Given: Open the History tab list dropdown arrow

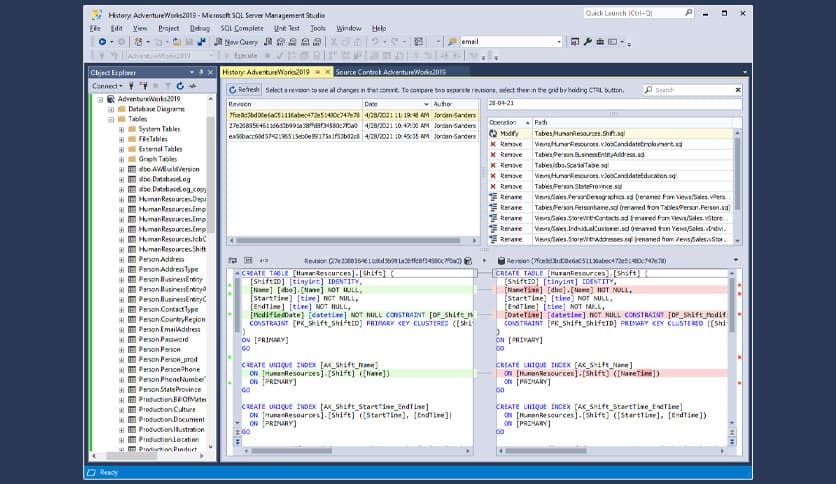Looking at the screenshot, I should [745, 72].
